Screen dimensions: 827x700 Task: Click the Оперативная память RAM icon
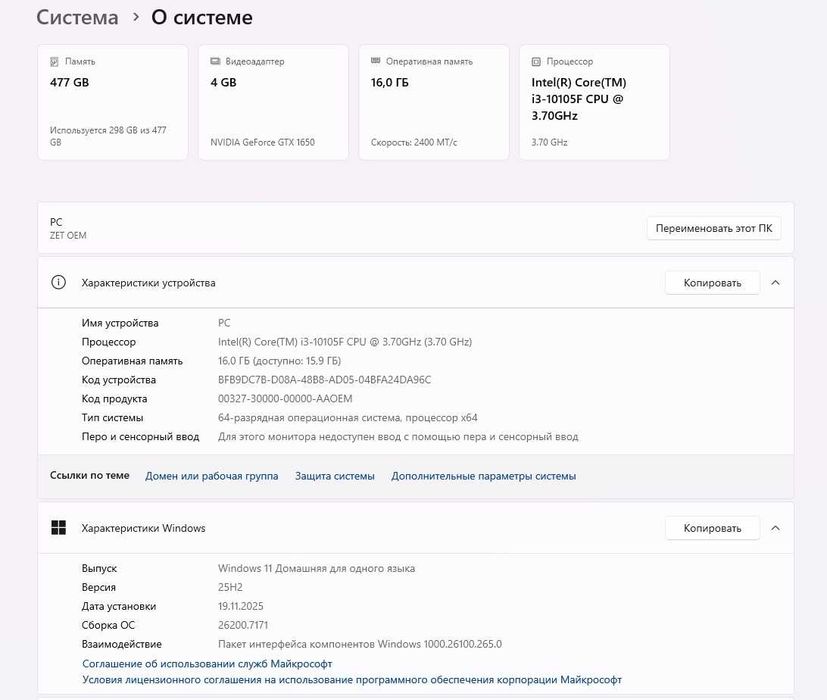(x=376, y=61)
